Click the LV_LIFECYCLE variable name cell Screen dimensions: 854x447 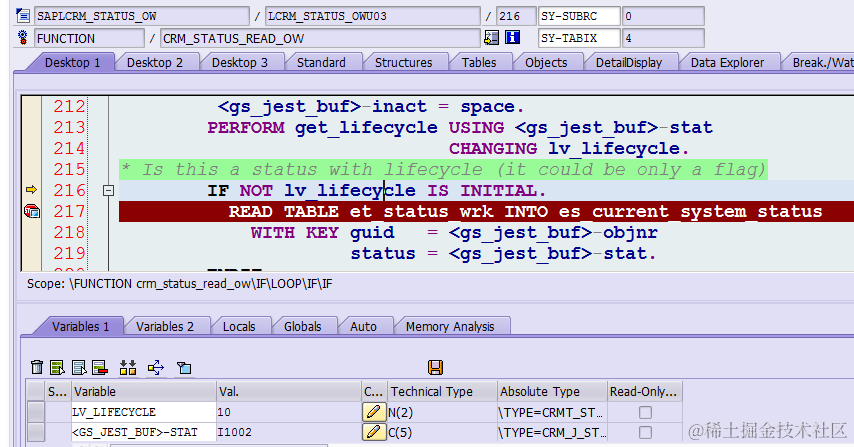[144, 412]
